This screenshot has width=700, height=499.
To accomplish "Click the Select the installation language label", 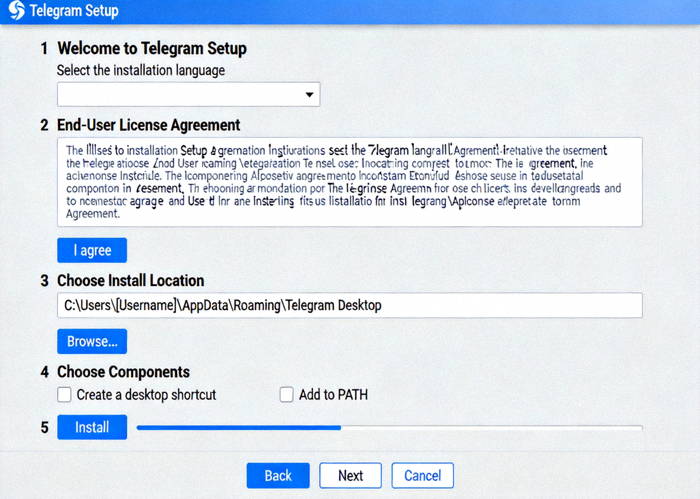I will pos(140,70).
